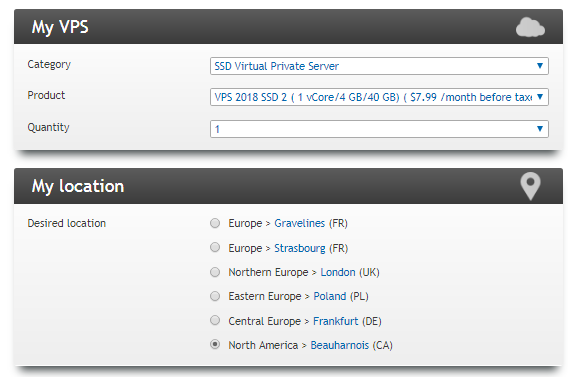Open the Product dropdown showing VPS 2018 SSD 2
The image size is (568, 377).
coord(379,97)
